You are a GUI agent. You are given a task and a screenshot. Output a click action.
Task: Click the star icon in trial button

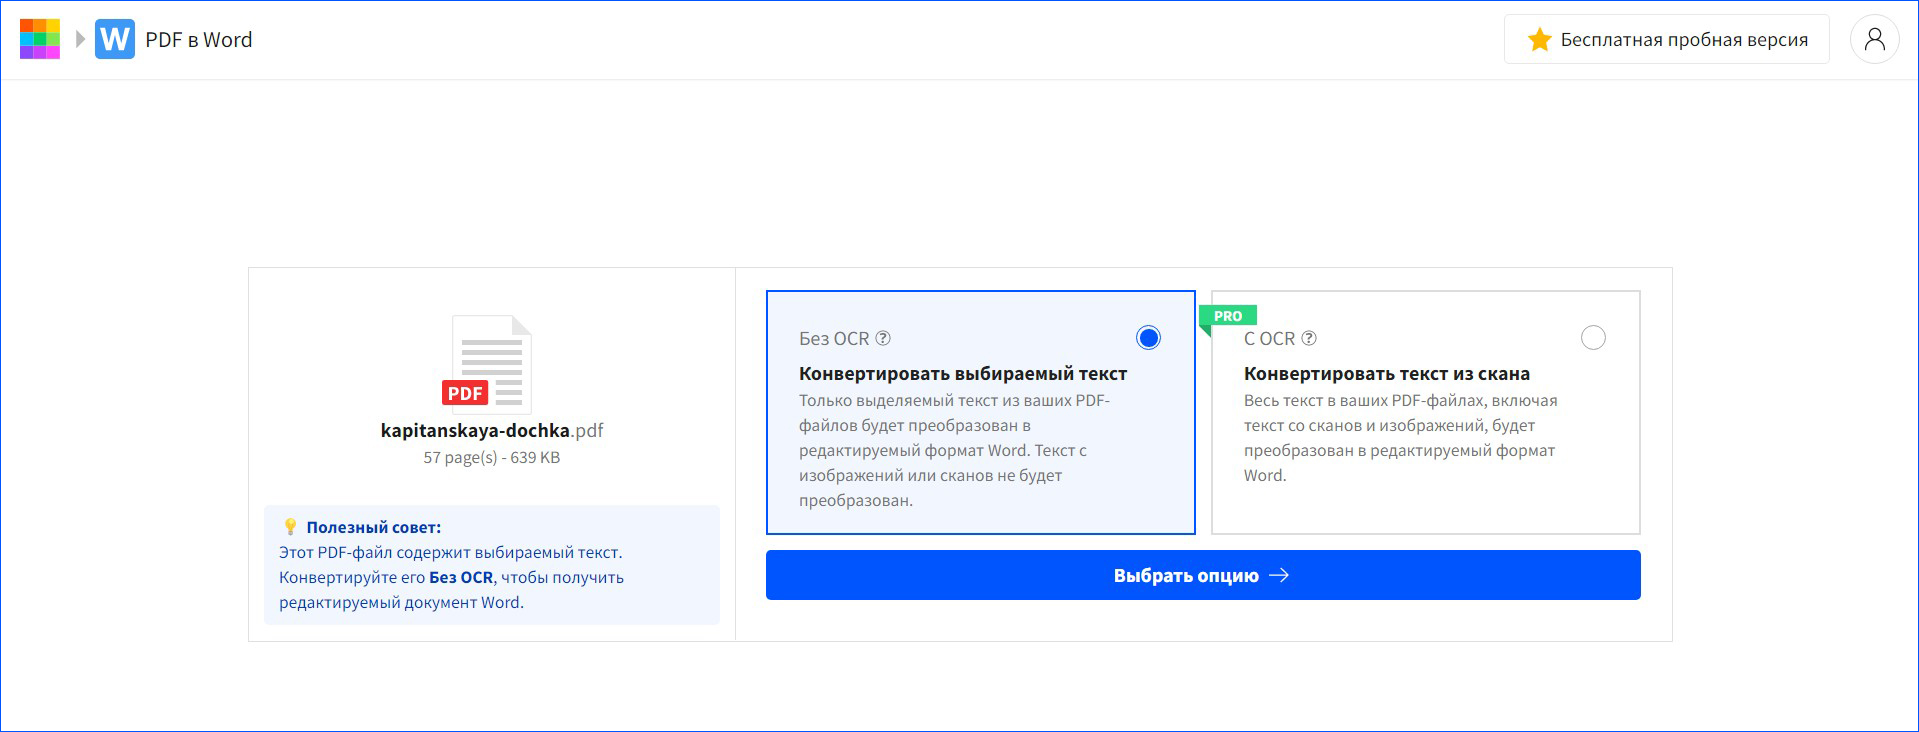[x=1539, y=39]
